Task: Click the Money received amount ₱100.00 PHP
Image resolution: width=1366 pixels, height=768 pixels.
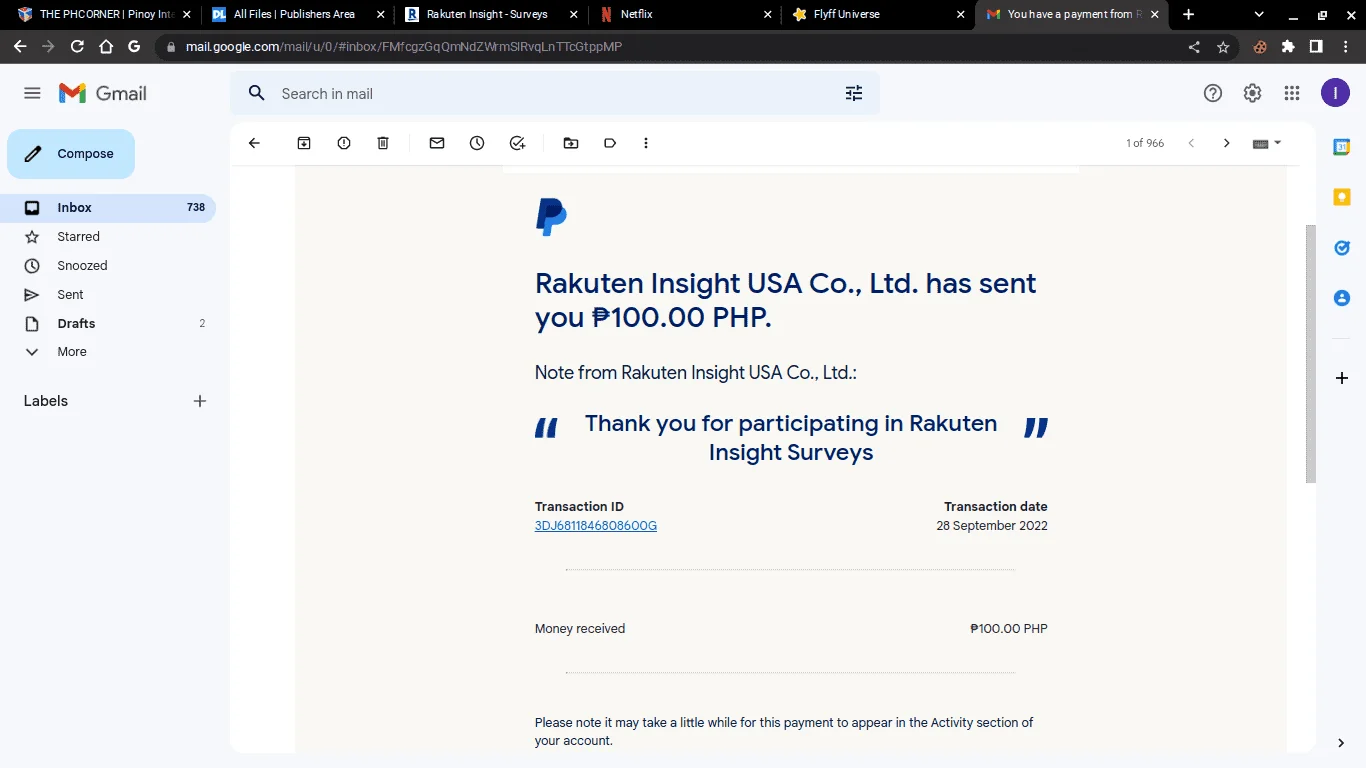Action: point(1009,629)
